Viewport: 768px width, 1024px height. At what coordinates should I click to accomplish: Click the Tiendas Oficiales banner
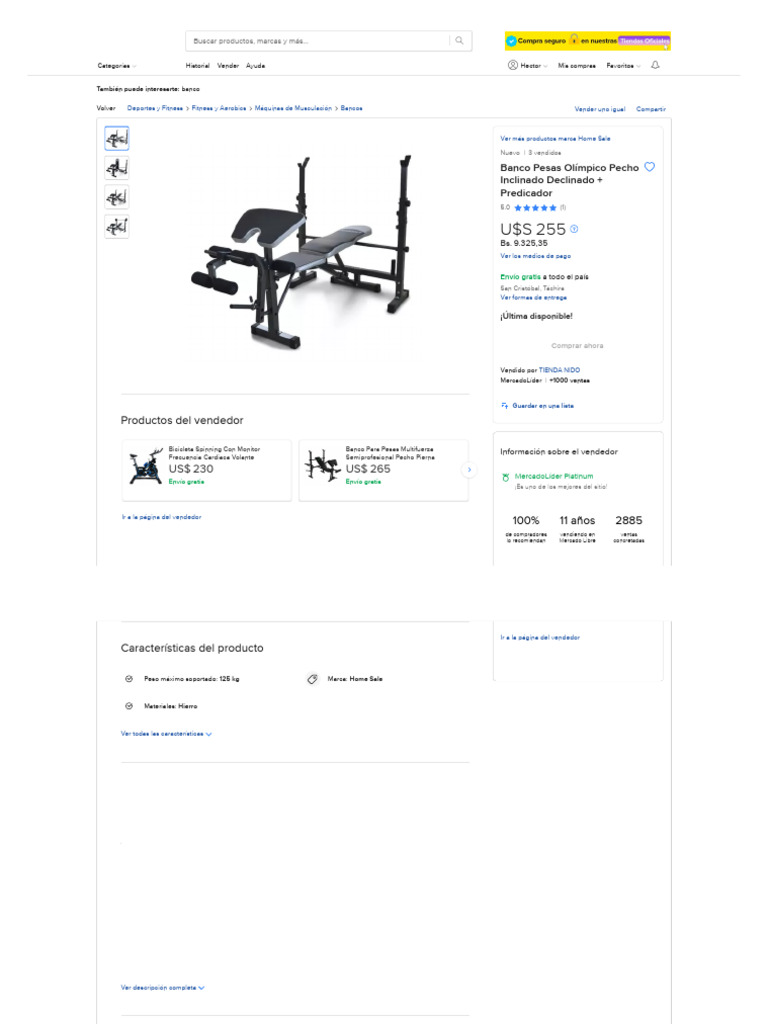pyautogui.click(x=644, y=40)
